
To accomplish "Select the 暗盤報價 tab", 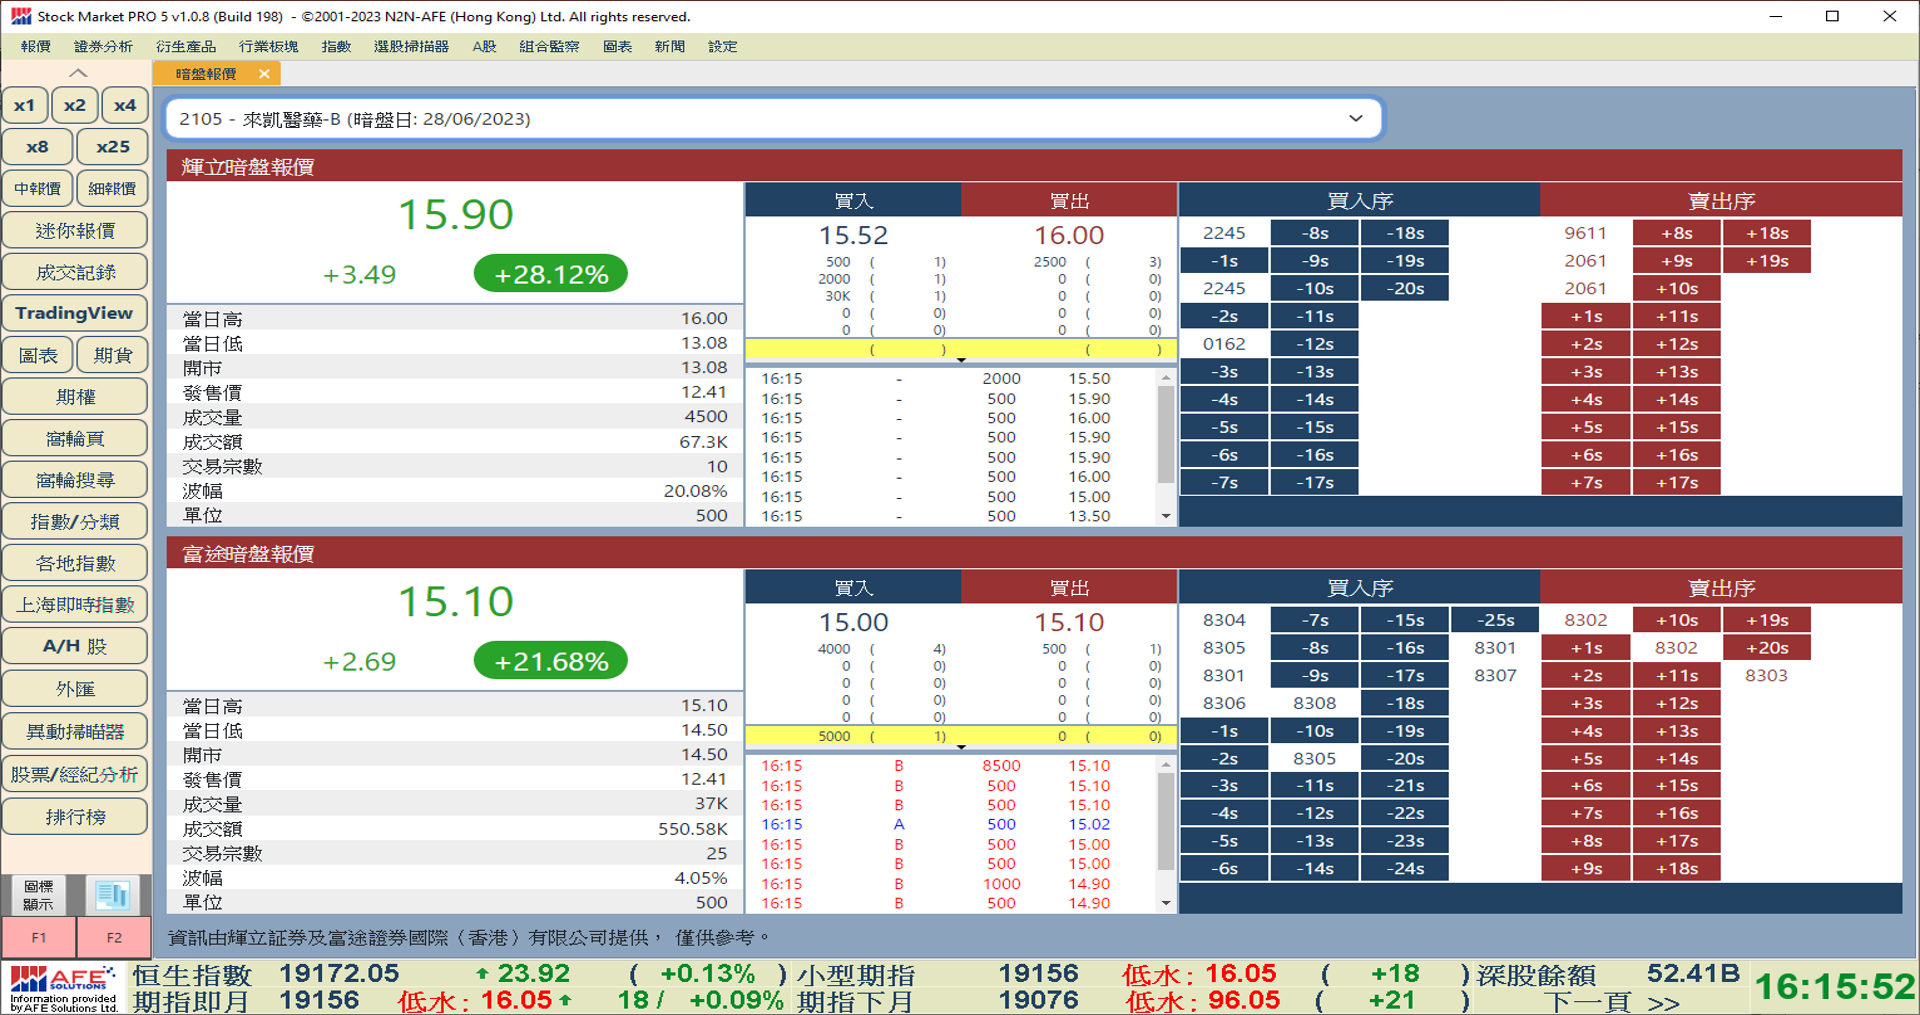I will (206, 74).
